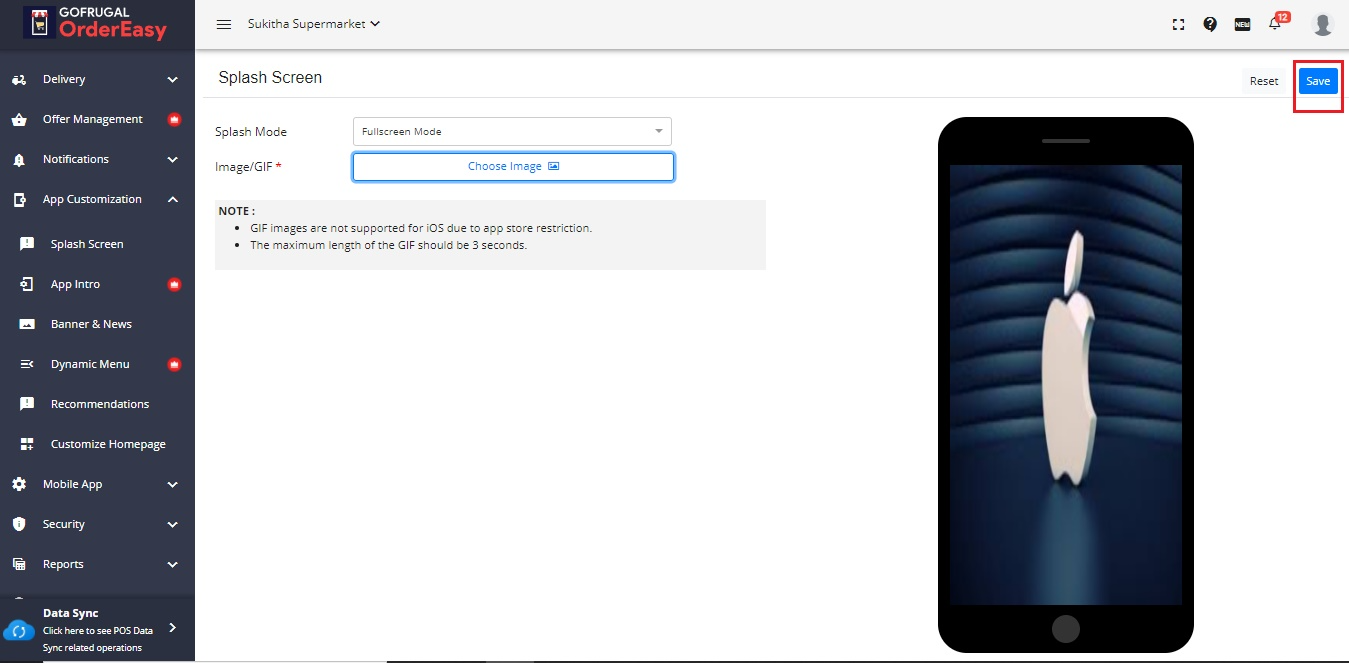Click the Reset button
The width and height of the screenshot is (1349, 663).
pyautogui.click(x=1264, y=81)
